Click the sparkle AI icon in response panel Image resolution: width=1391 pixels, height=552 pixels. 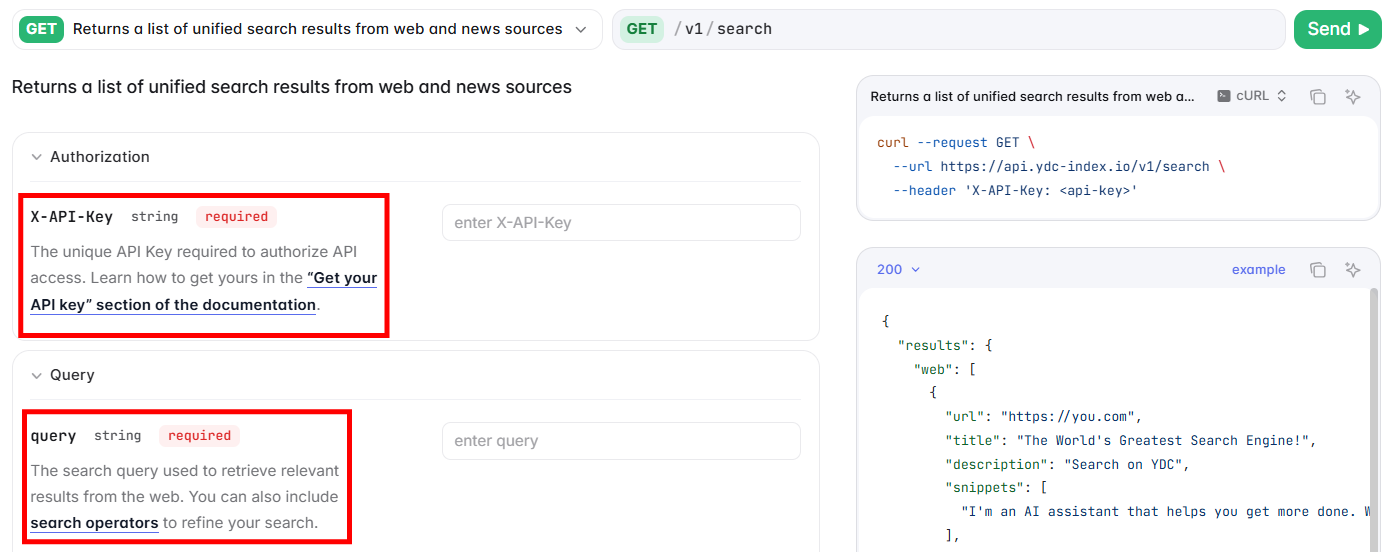coord(1353,270)
